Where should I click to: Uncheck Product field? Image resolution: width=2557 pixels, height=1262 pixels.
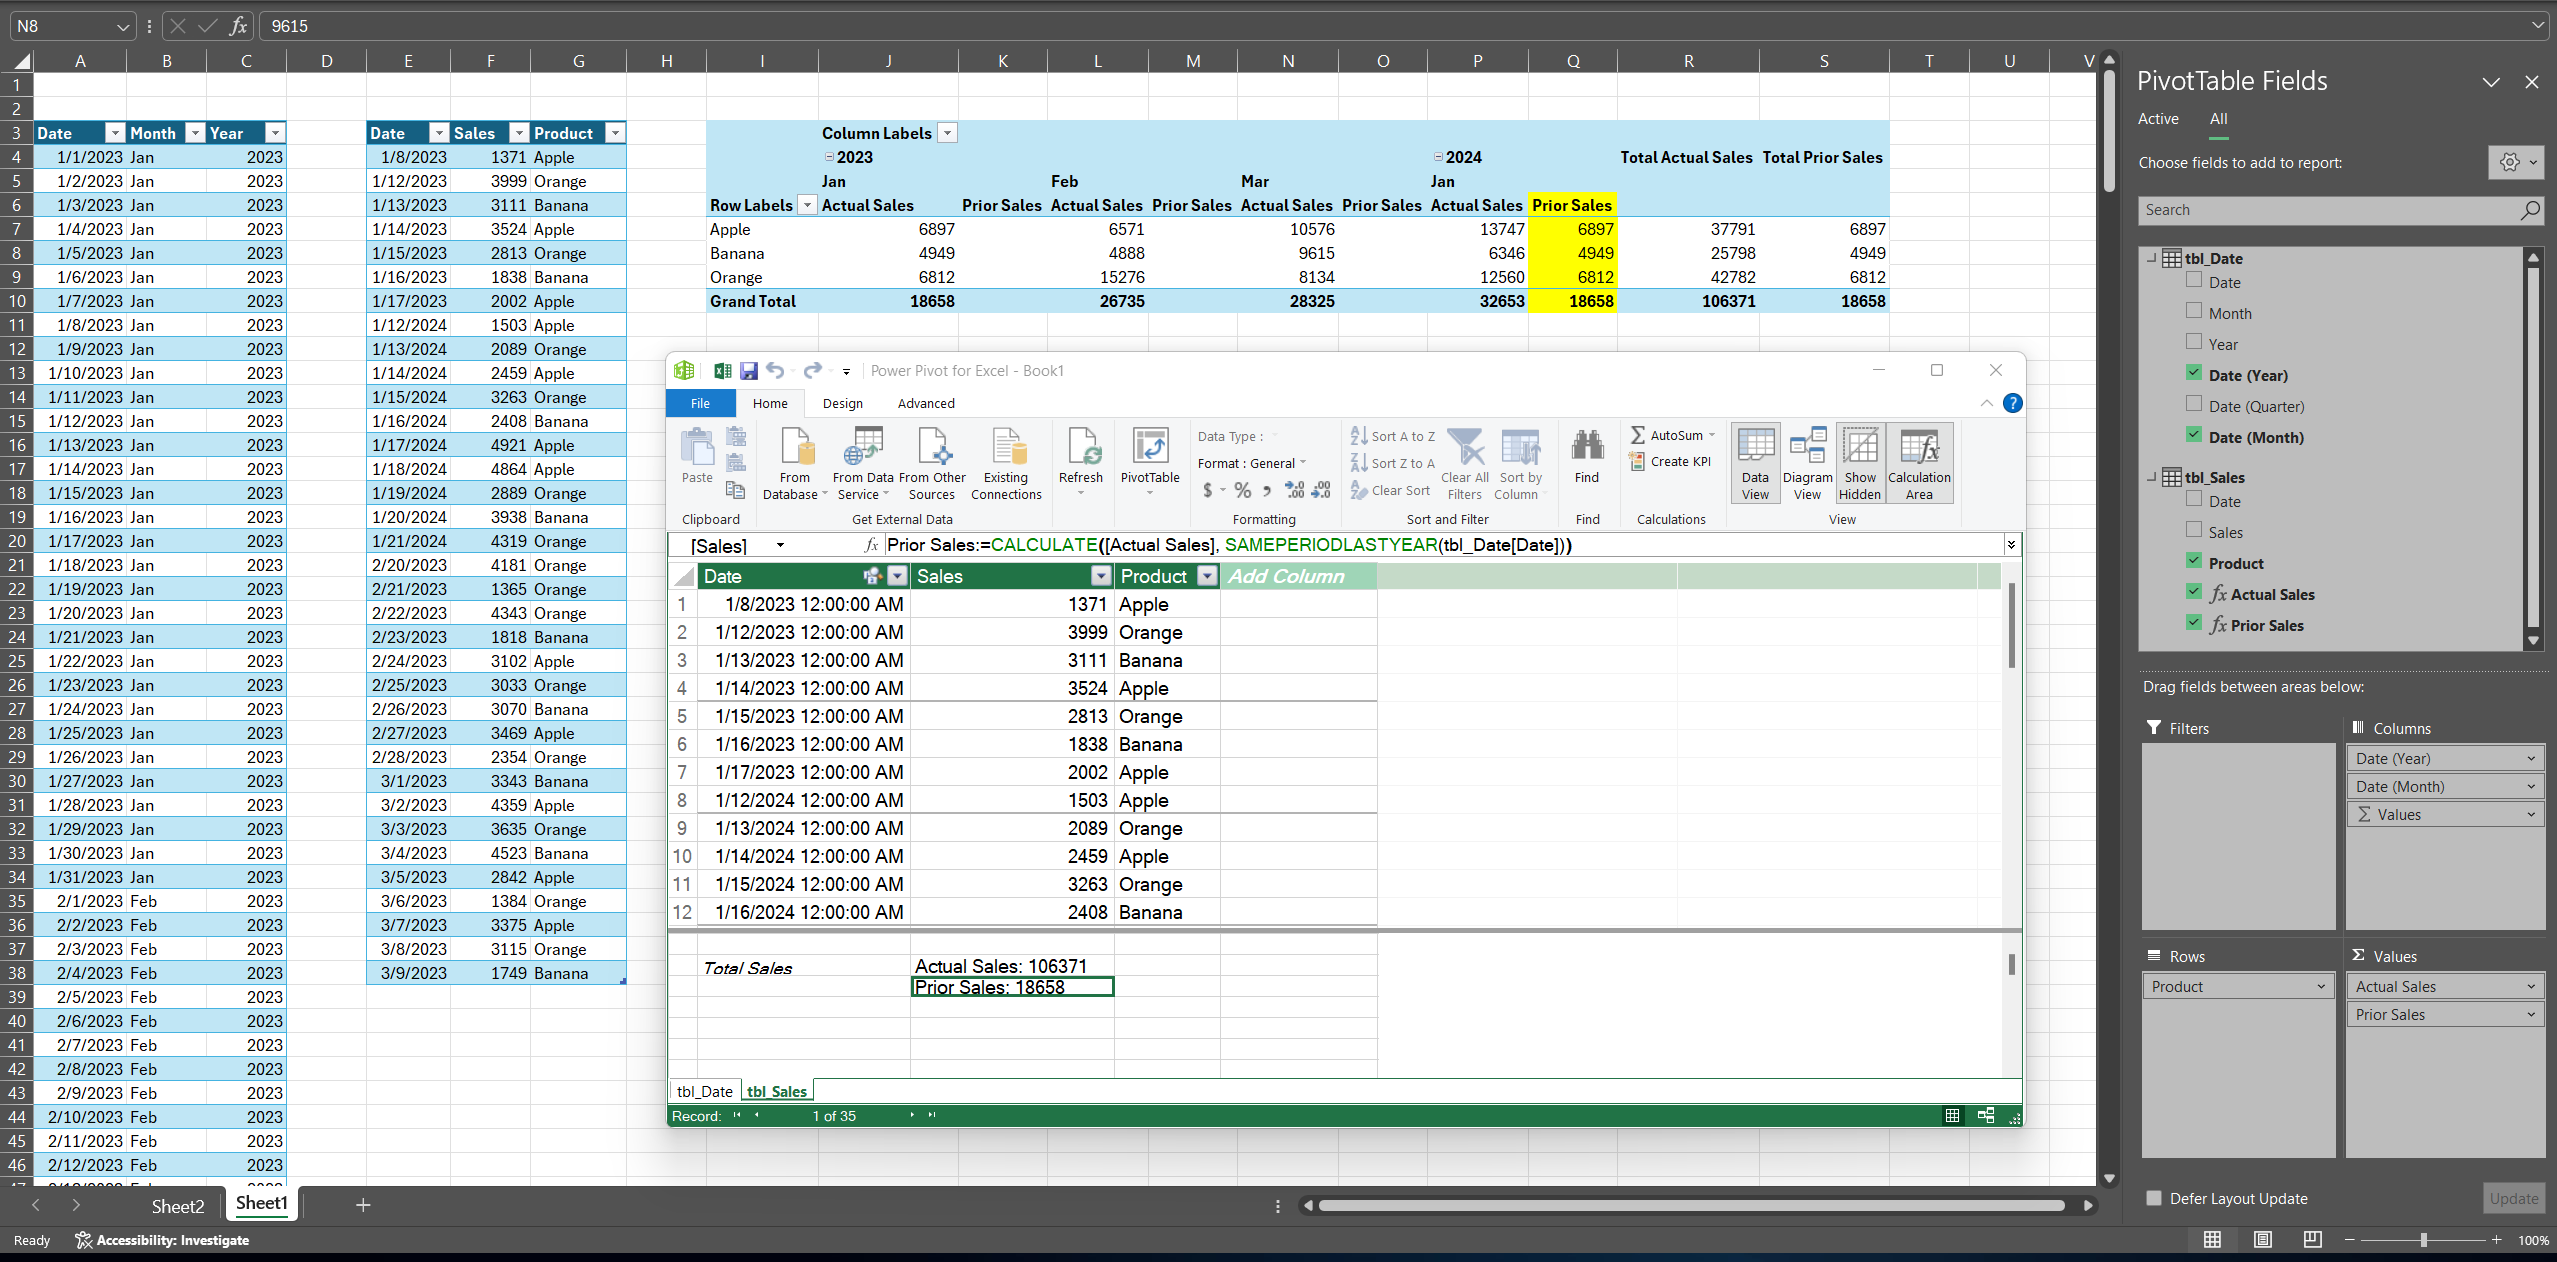coord(2194,561)
